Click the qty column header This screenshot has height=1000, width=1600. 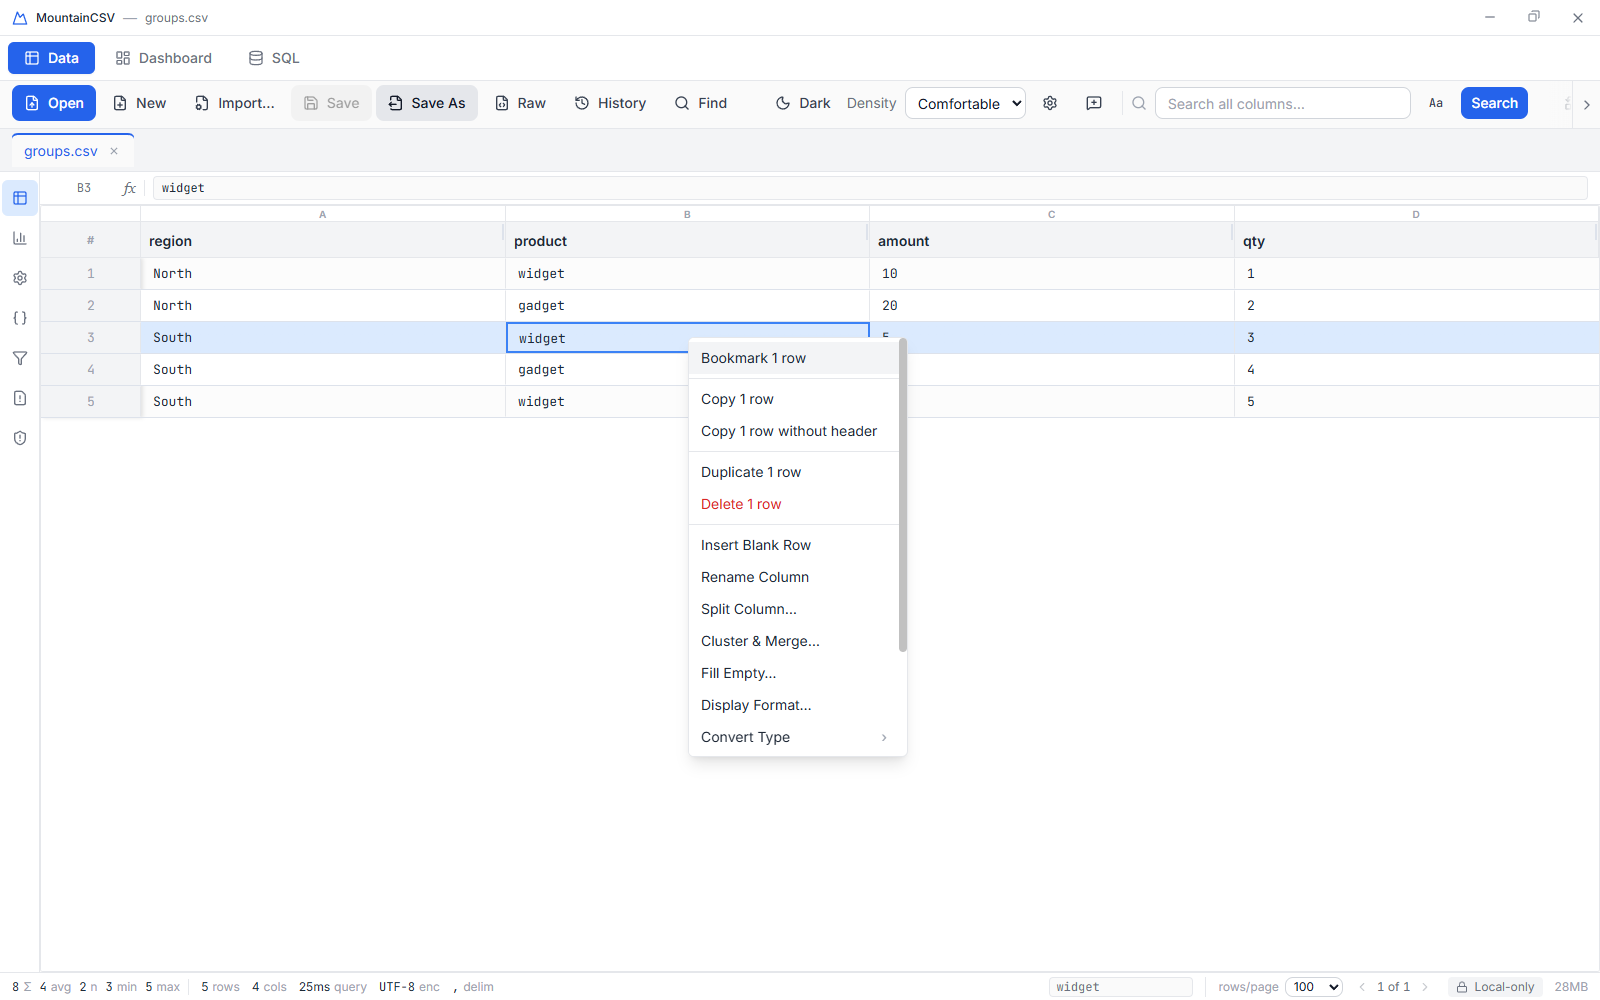[x=1416, y=241]
